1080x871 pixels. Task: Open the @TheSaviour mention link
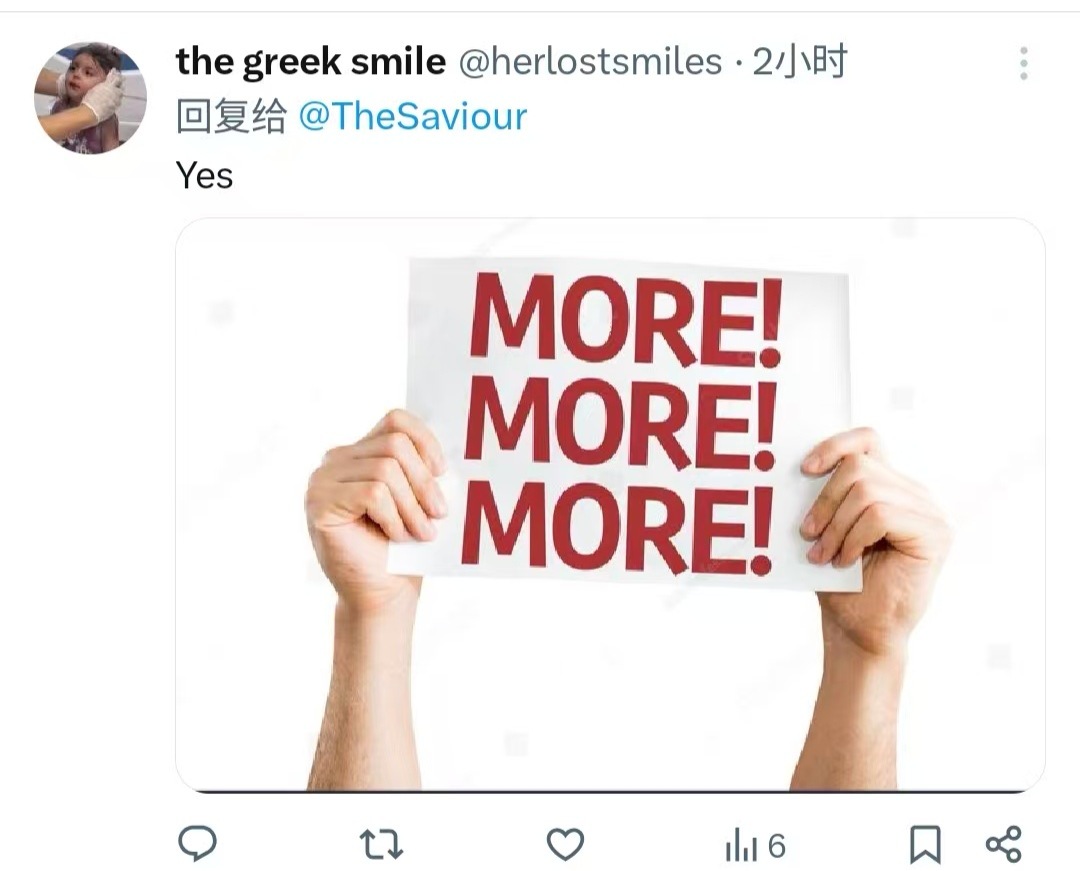point(413,116)
